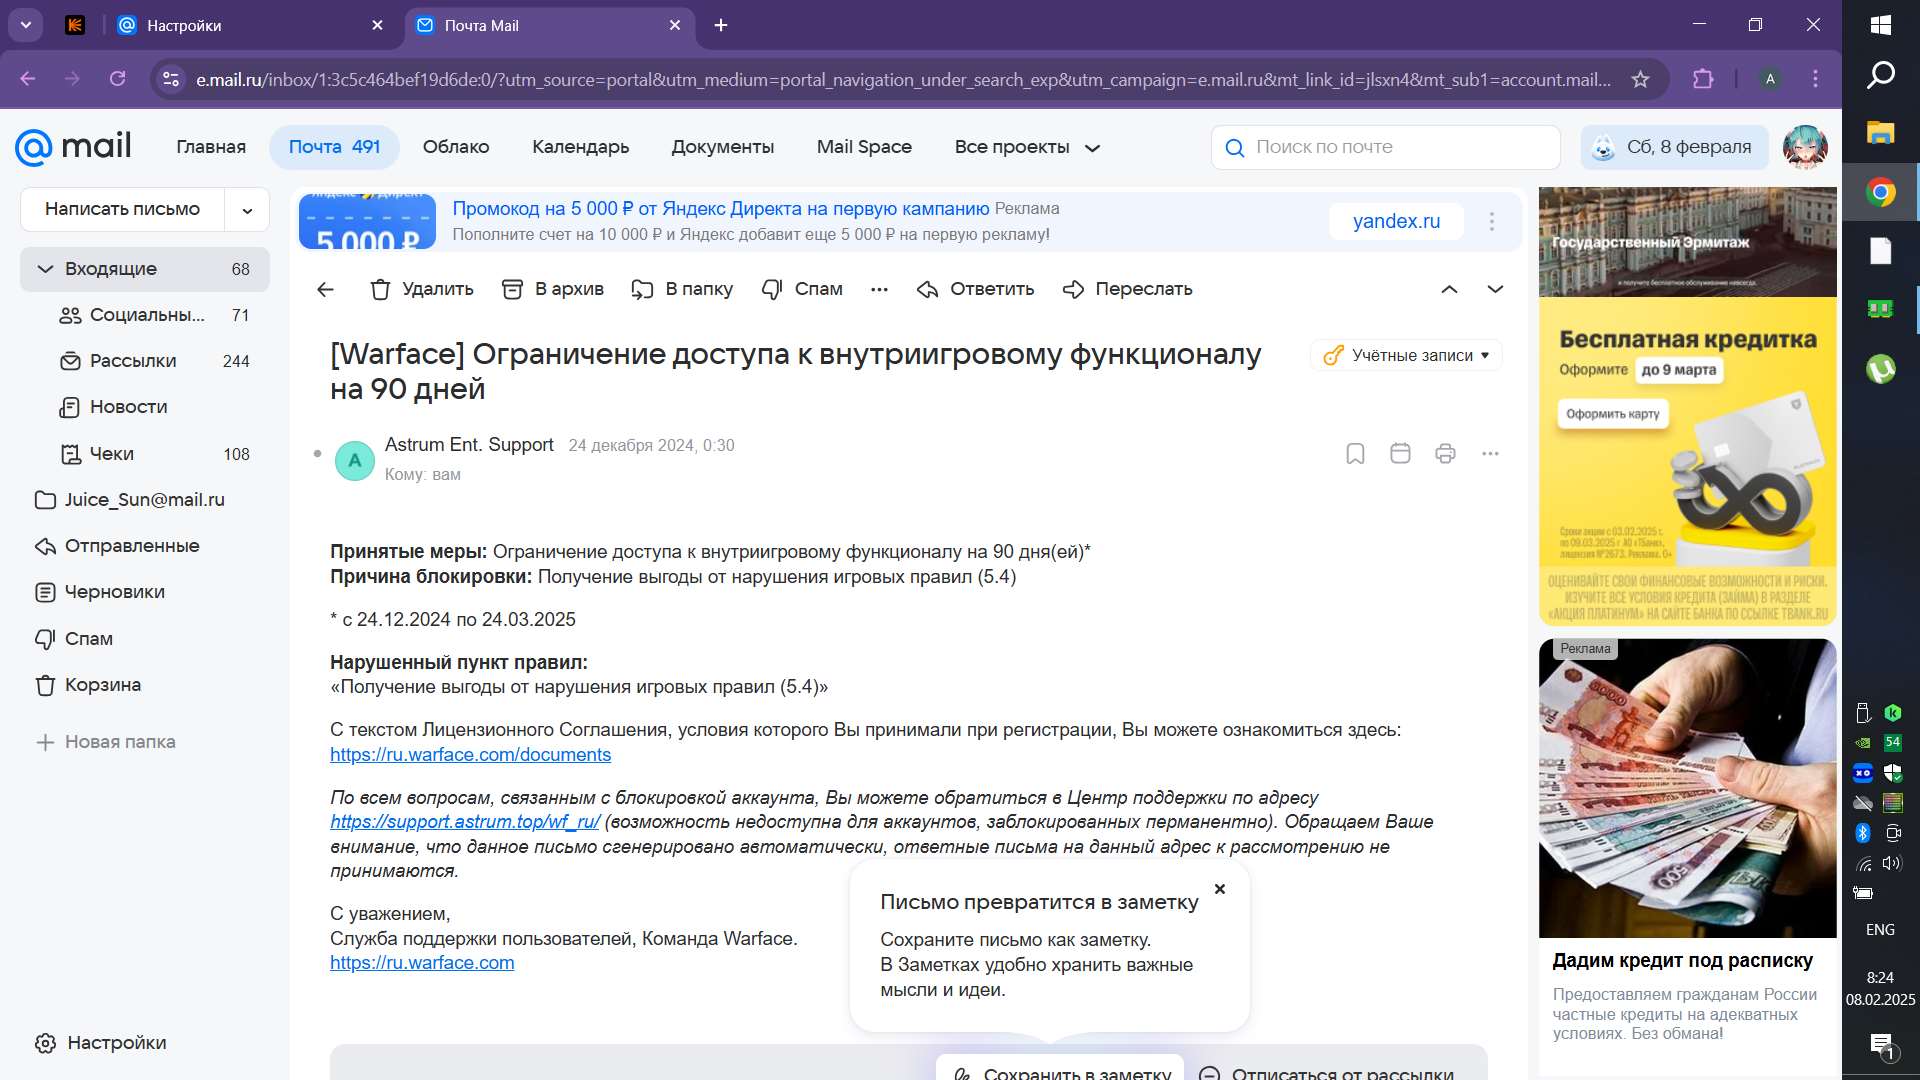Click the Astrum Ent. Support avatar
The image size is (1920, 1080).
coord(354,461)
